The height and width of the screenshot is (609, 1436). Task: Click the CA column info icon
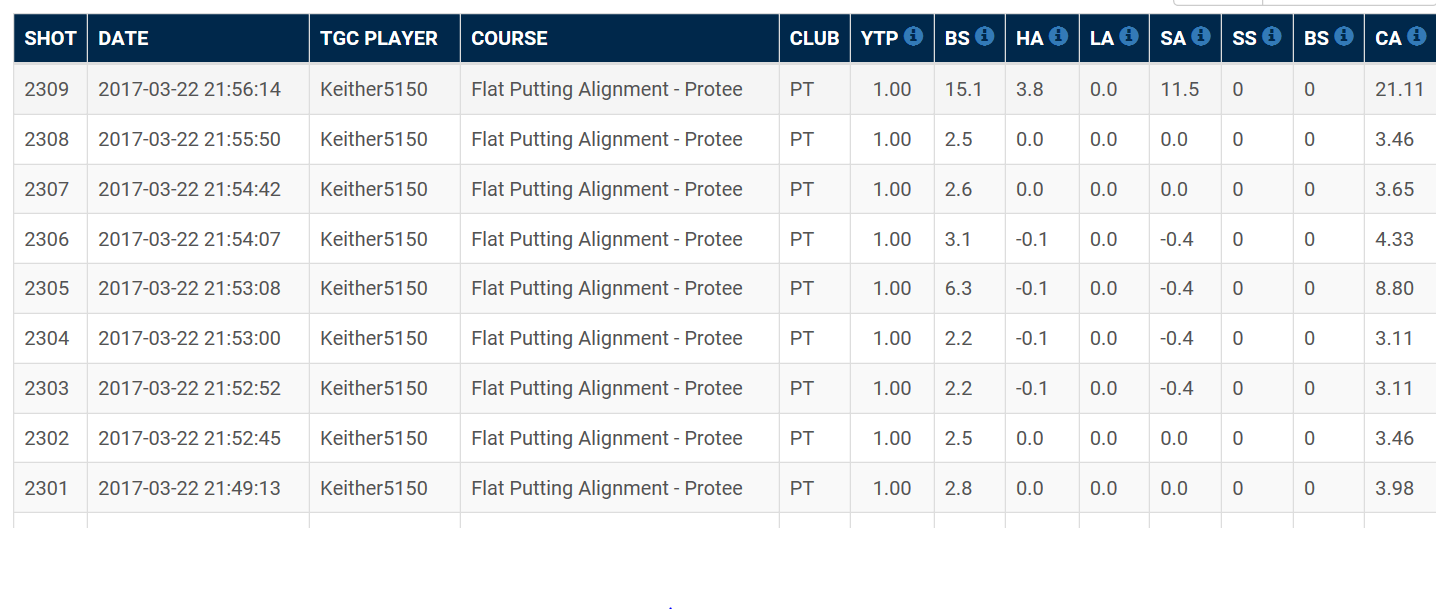(1416, 36)
